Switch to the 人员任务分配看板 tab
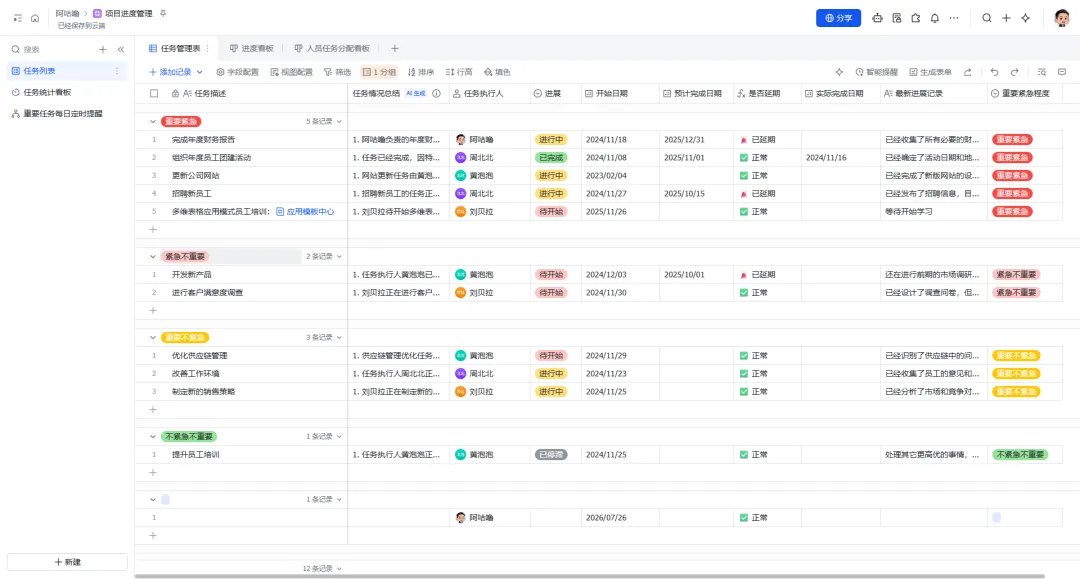Image resolution: width=1080 pixels, height=580 pixels. (x=332, y=48)
